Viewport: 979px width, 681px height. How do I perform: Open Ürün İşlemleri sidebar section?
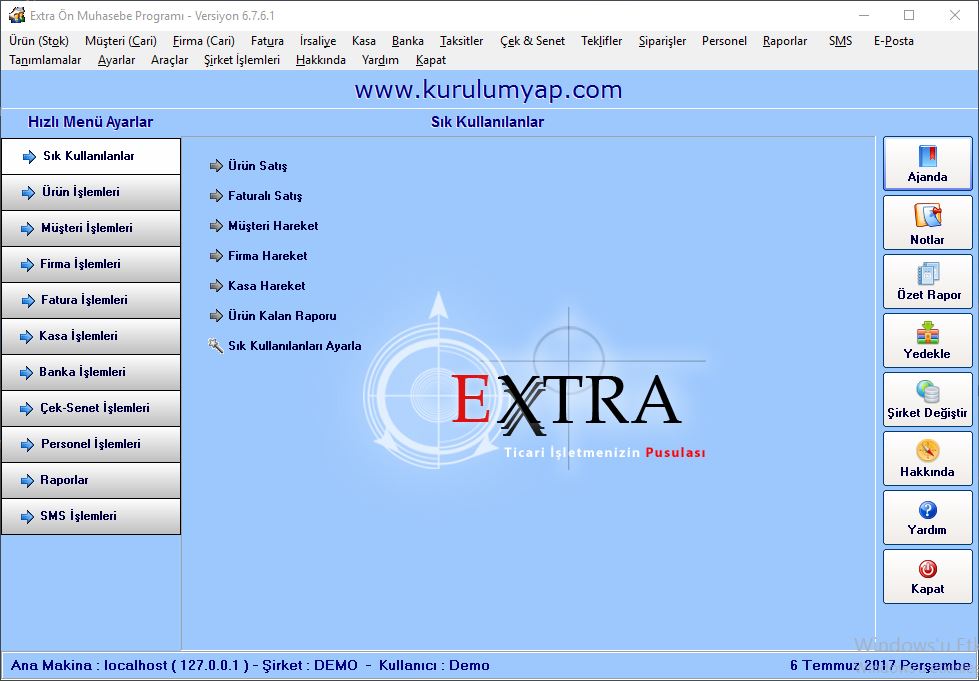[91, 192]
